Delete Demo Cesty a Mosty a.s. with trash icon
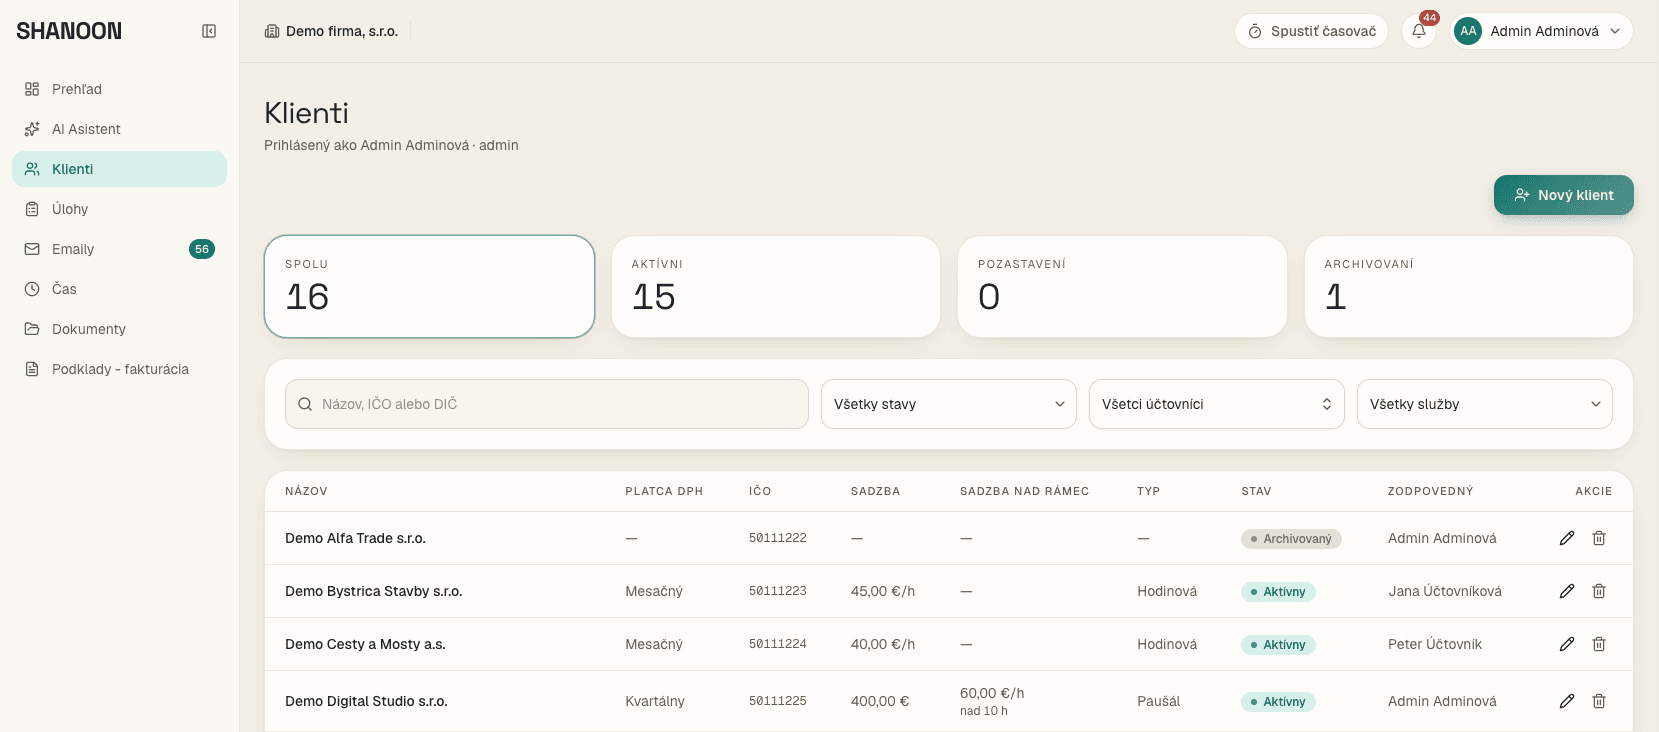The width and height of the screenshot is (1659, 732). tap(1599, 644)
